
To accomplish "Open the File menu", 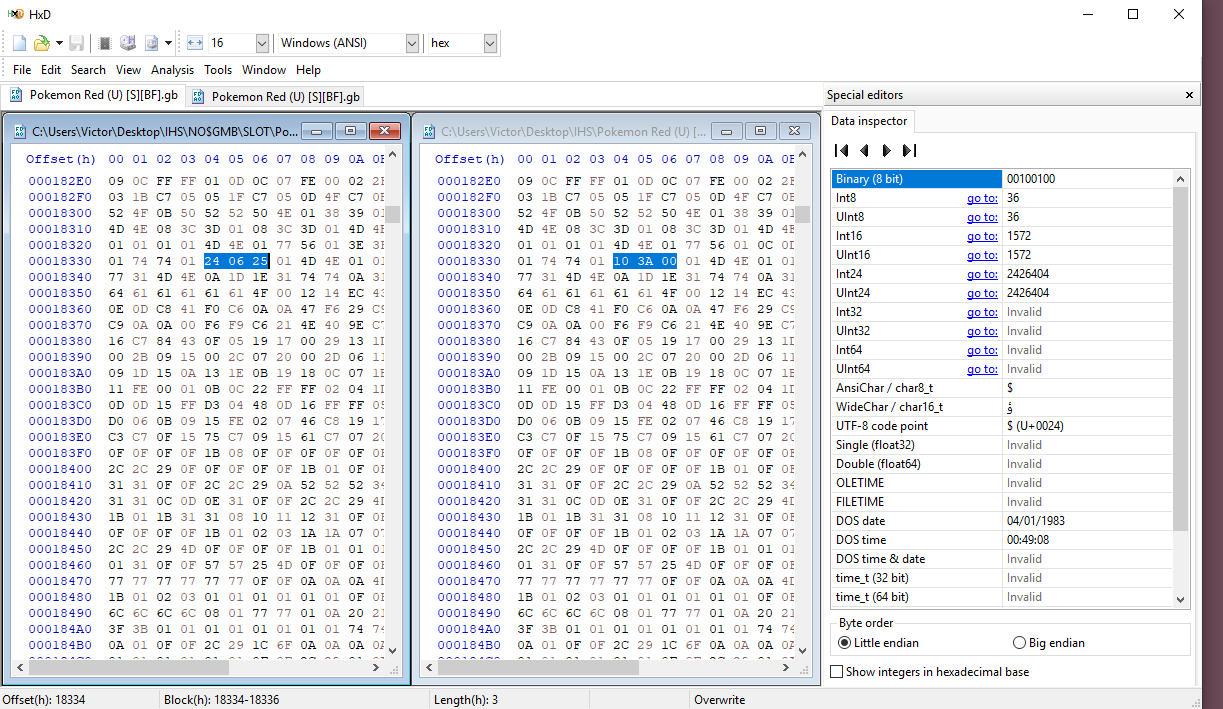I will [x=22, y=70].
